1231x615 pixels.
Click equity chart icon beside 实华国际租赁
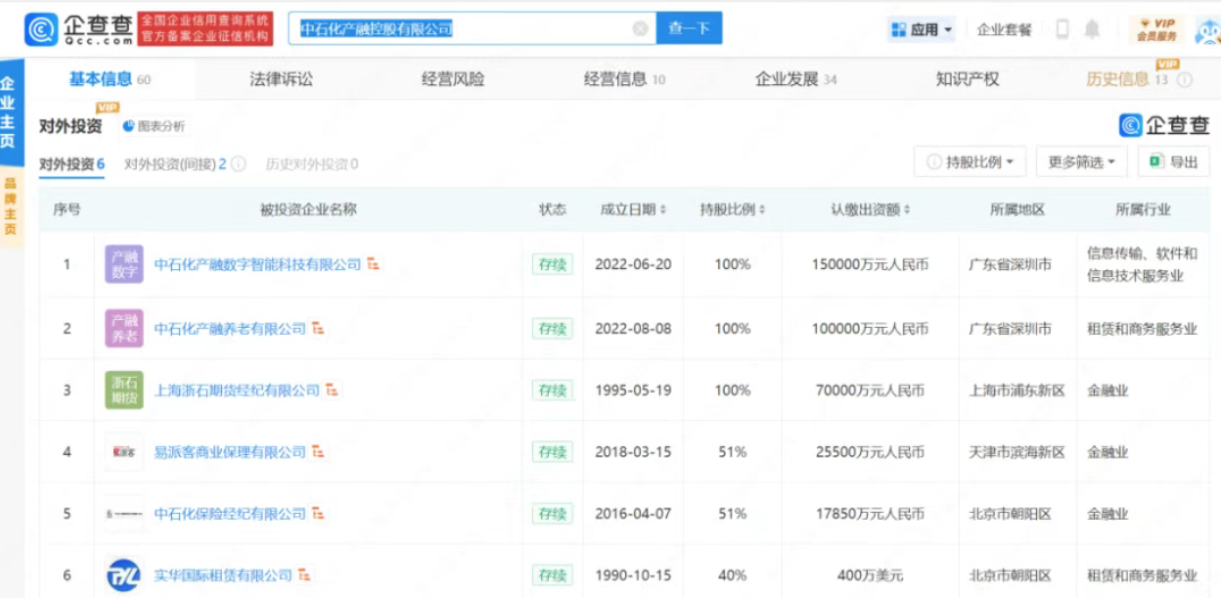tap(304, 575)
